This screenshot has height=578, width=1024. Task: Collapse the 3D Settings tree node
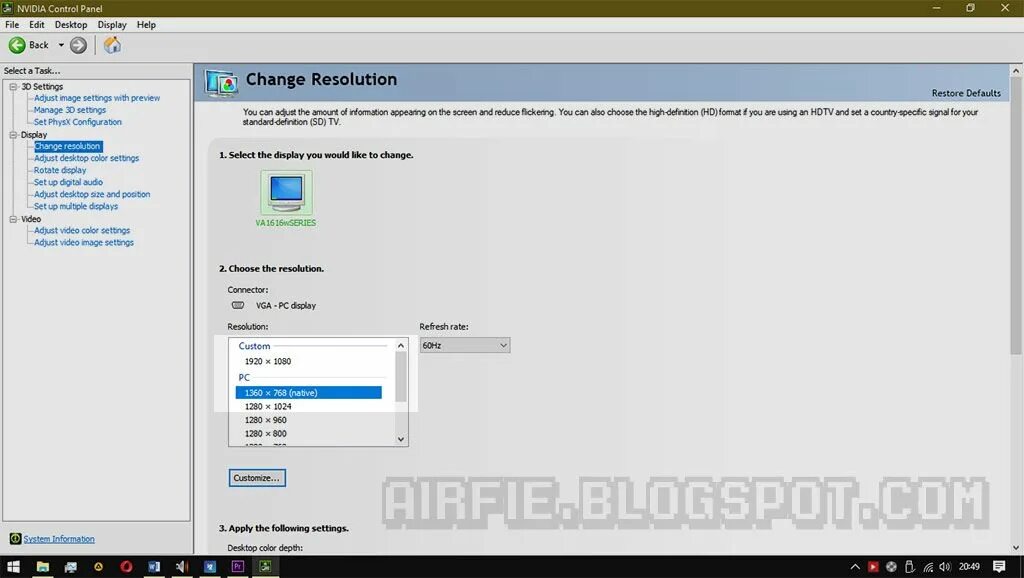(13, 86)
